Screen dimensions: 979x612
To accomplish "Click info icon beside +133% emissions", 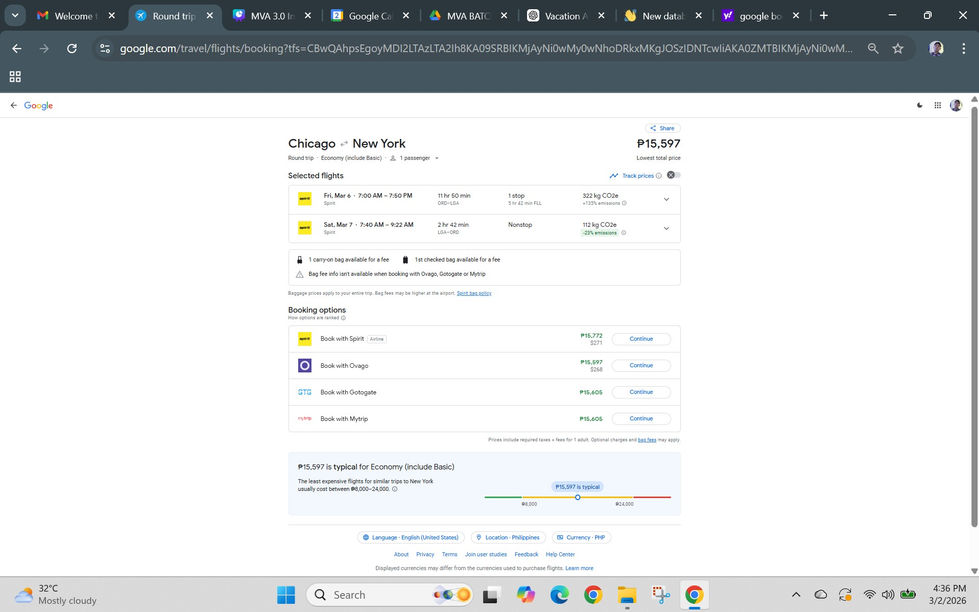I will (x=624, y=203).
